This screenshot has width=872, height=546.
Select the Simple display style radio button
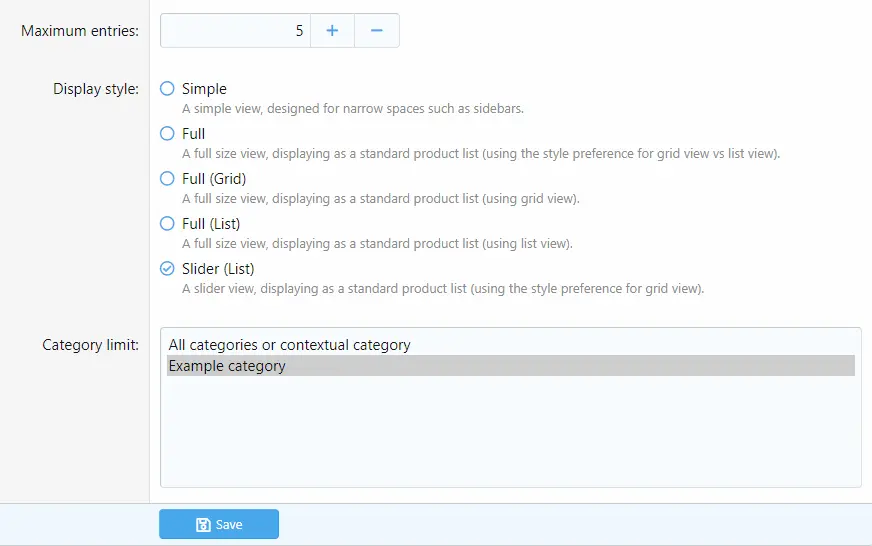click(x=168, y=89)
